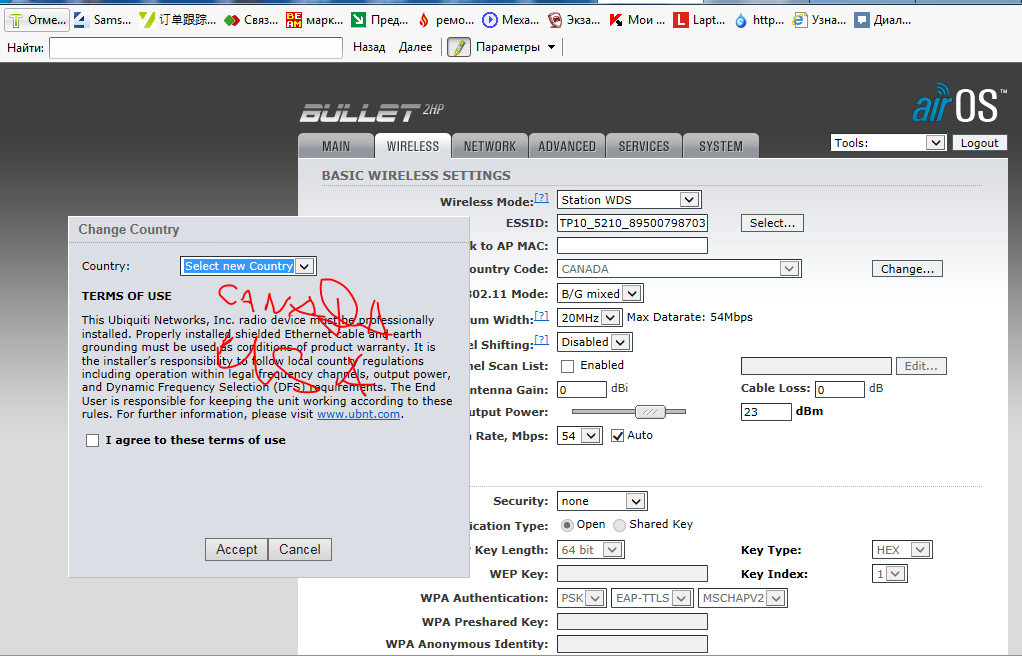Click the Output Power dBm value field

[766, 411]
